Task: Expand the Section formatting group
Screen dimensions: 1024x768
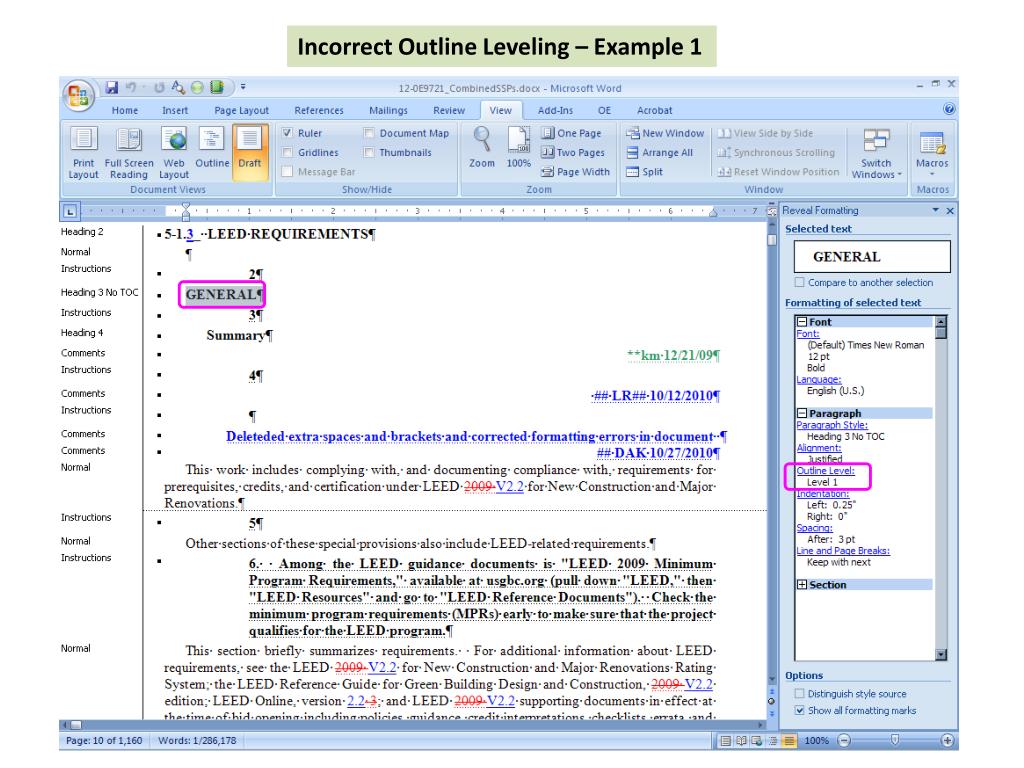Action: click(x=802, y=585)
